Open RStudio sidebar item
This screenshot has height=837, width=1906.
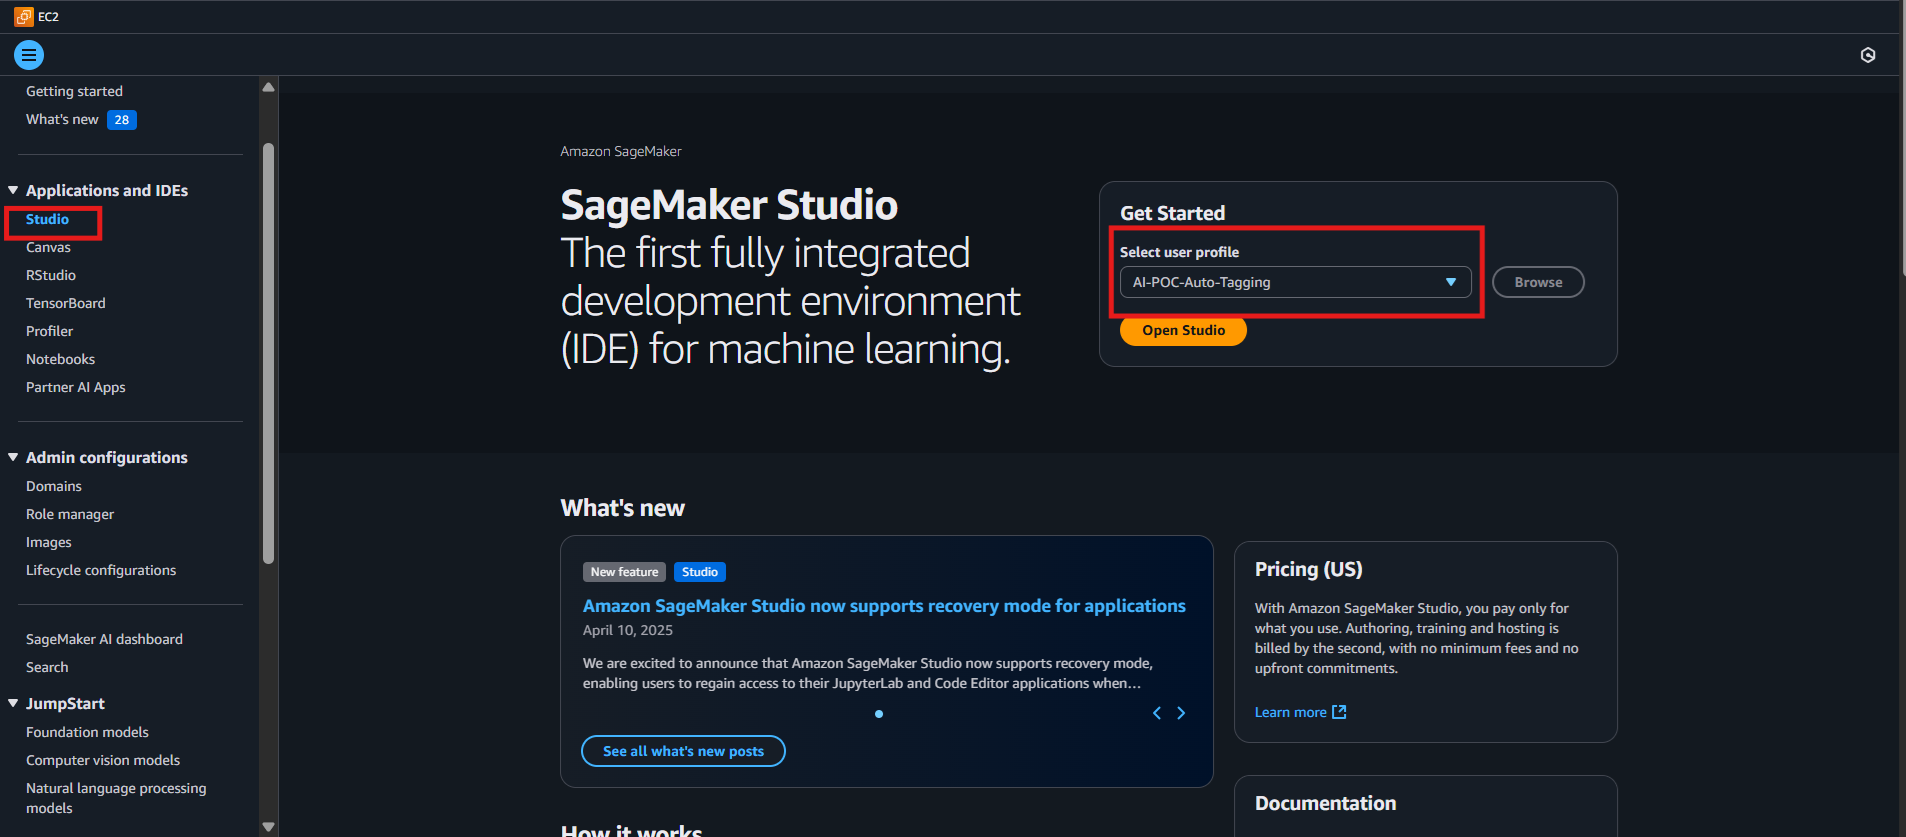click(51, 275)
